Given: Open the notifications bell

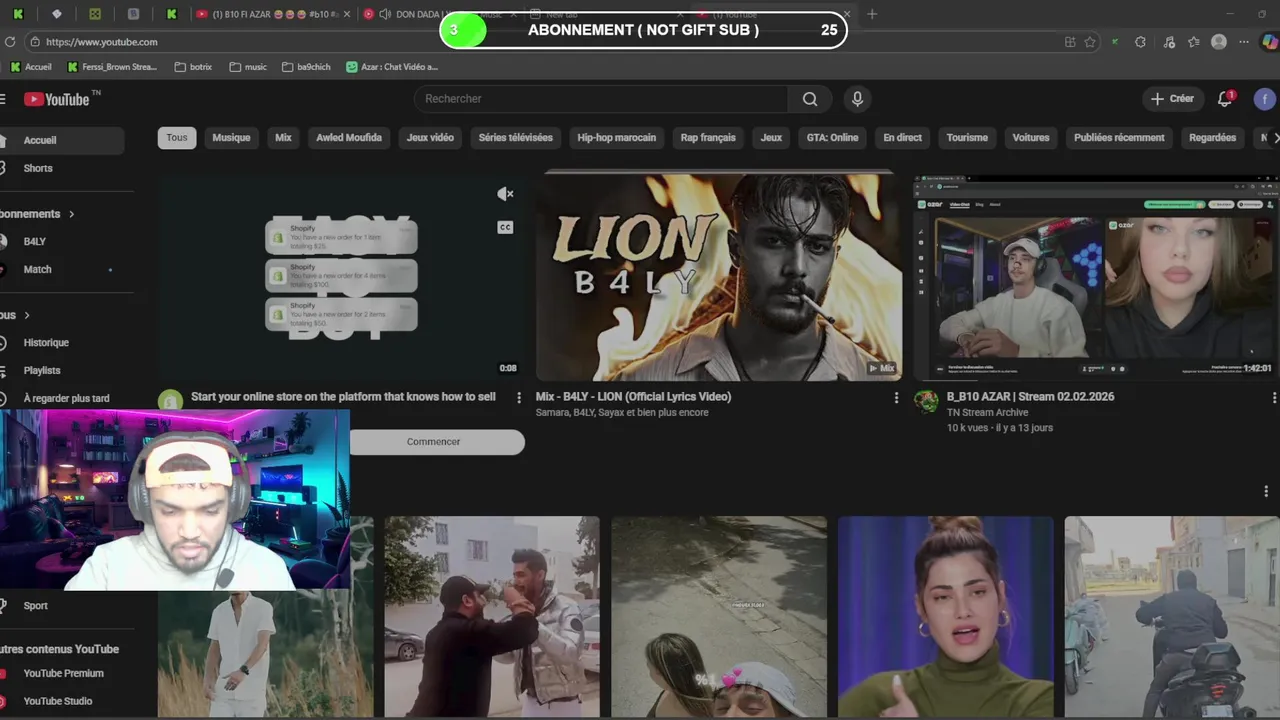Looking at the screenshot, I should click(1225, 99).
